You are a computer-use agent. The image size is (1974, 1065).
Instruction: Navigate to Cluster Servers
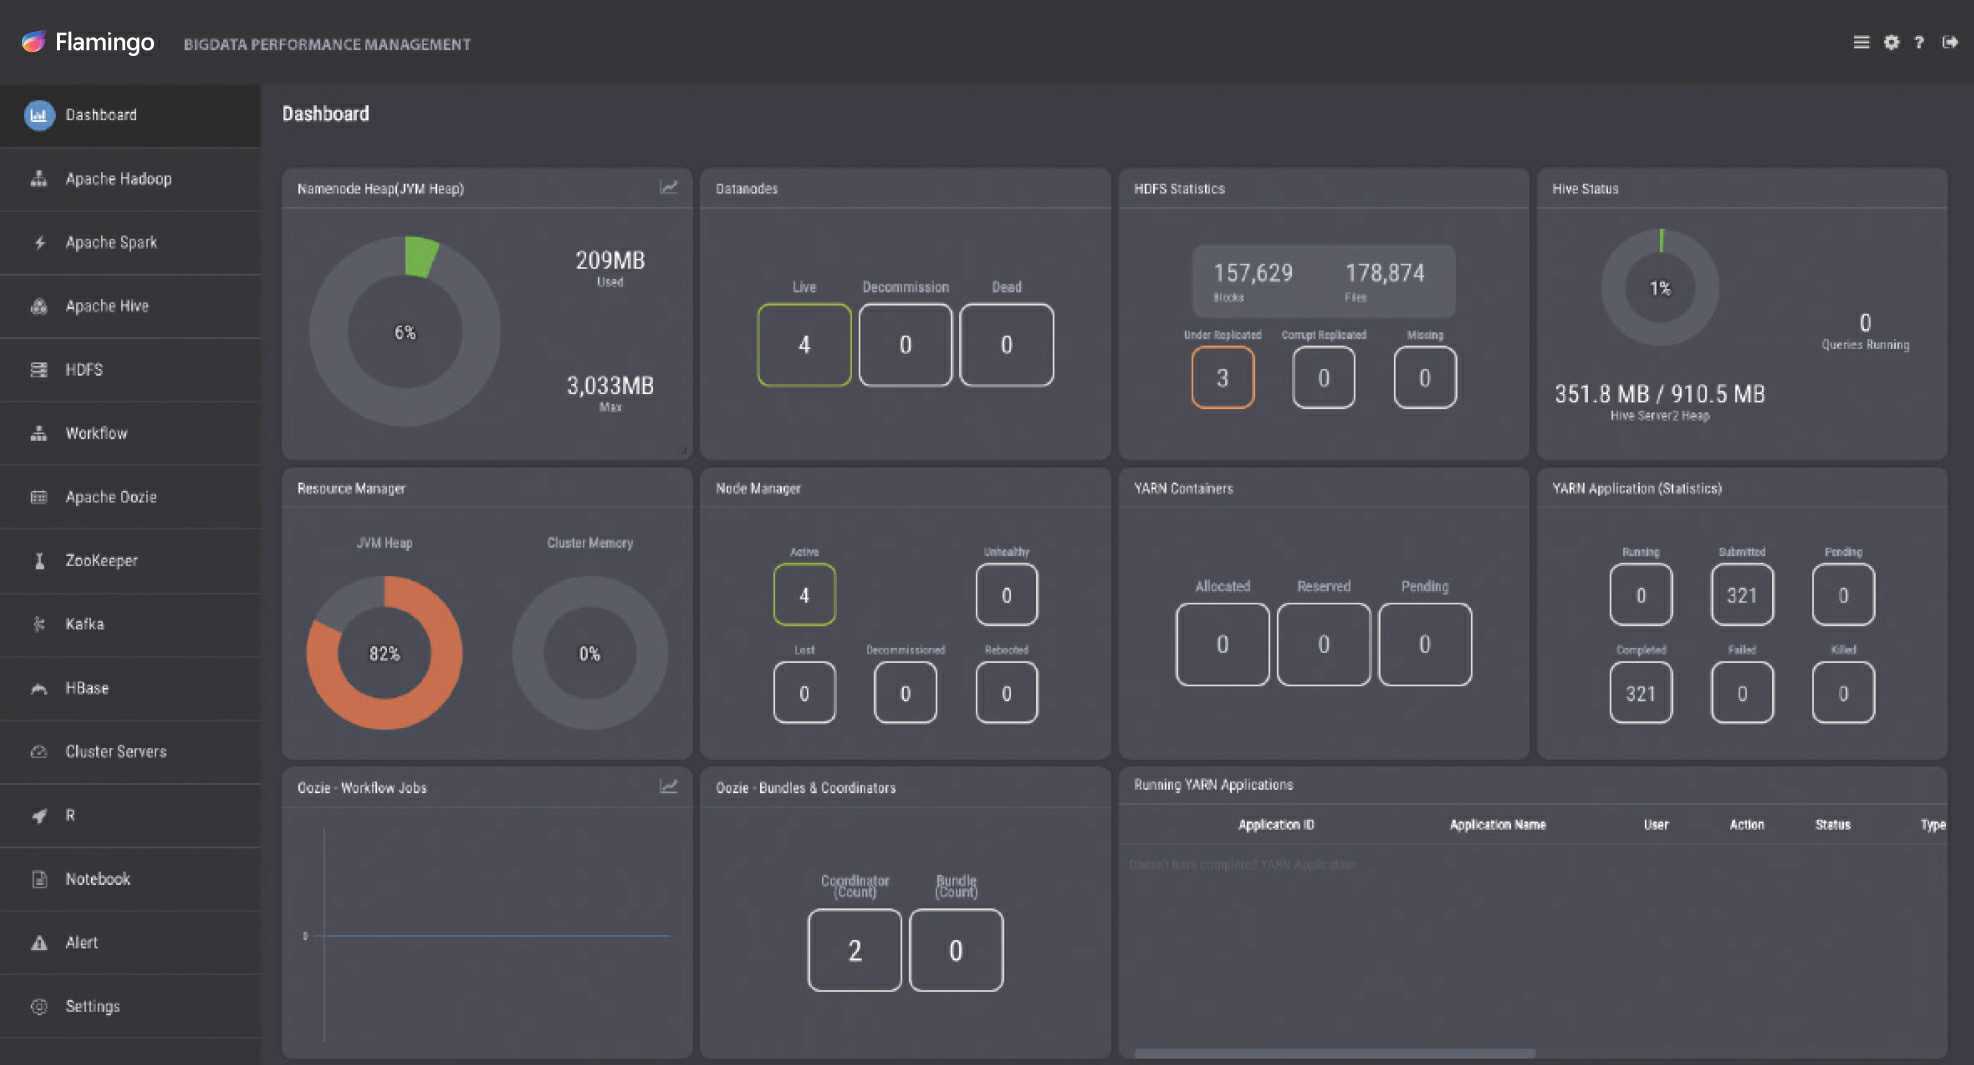(x=116, y=752)
